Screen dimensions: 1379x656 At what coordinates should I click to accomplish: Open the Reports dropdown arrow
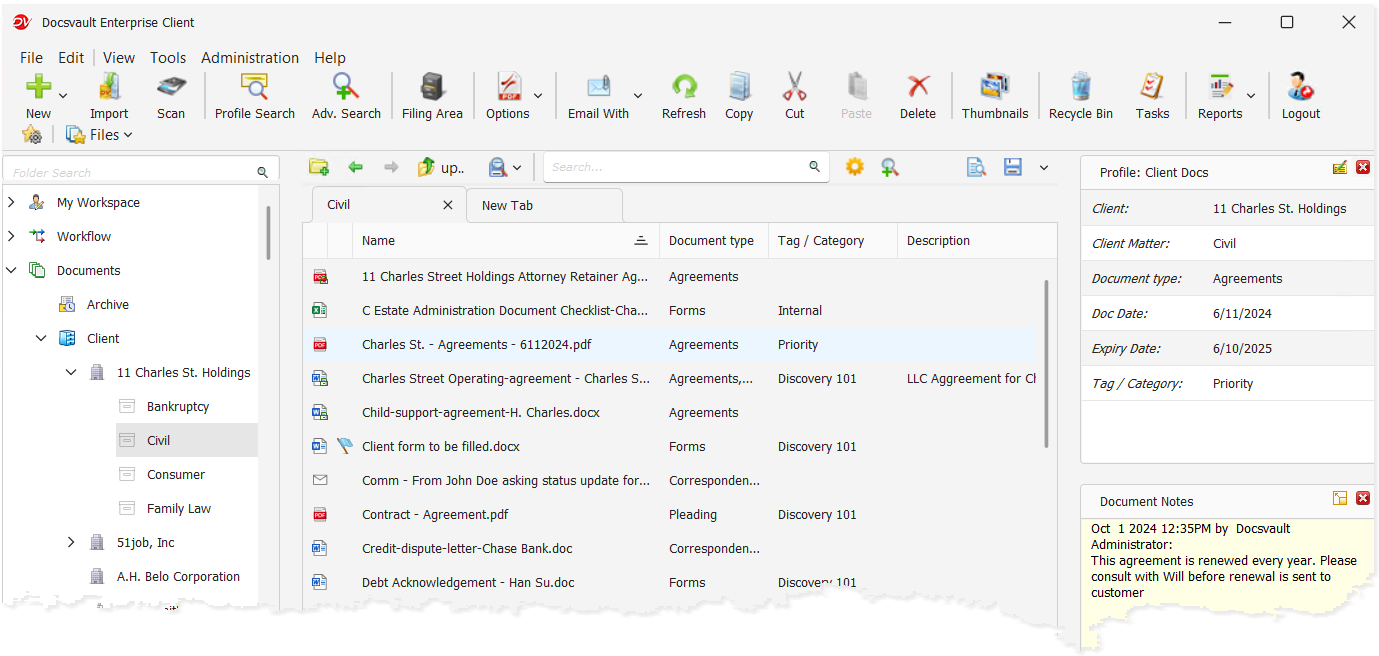(1251, 96)
